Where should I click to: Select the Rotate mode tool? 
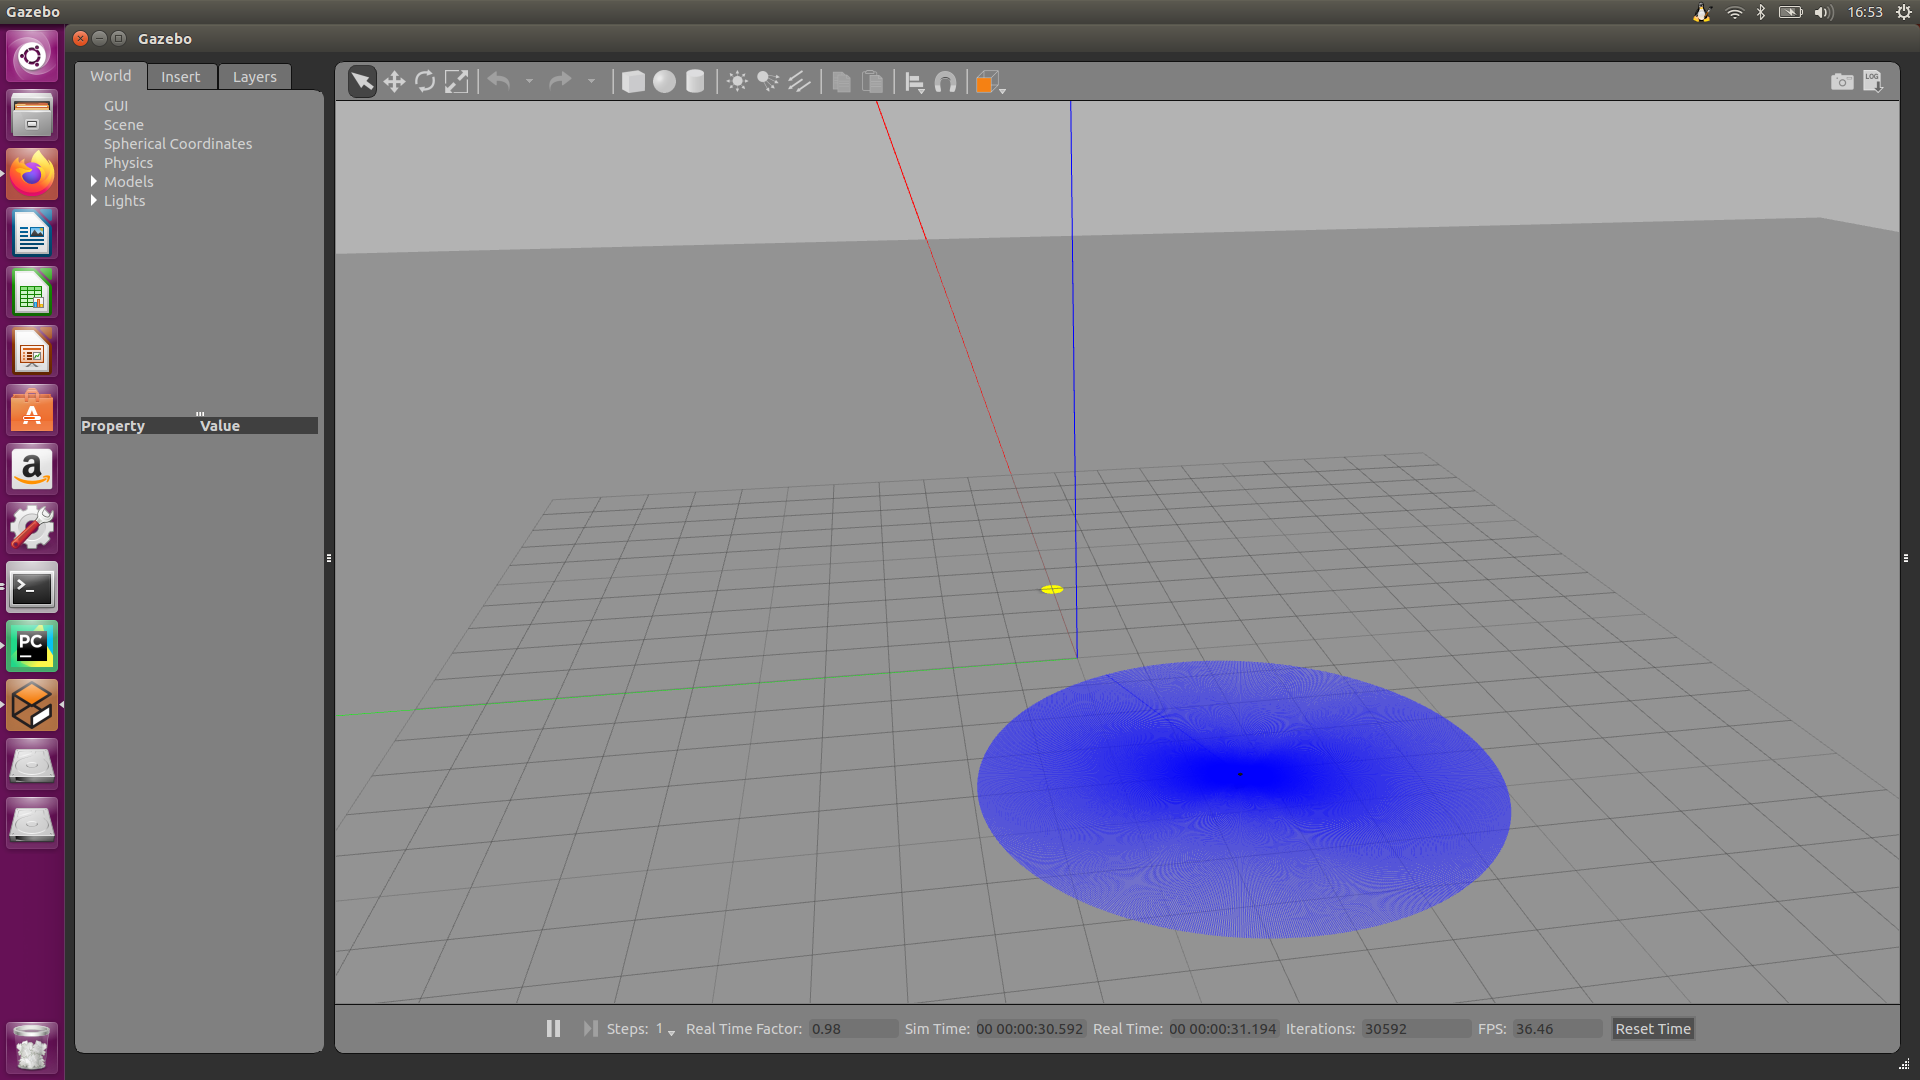click(x=425, y=82)
